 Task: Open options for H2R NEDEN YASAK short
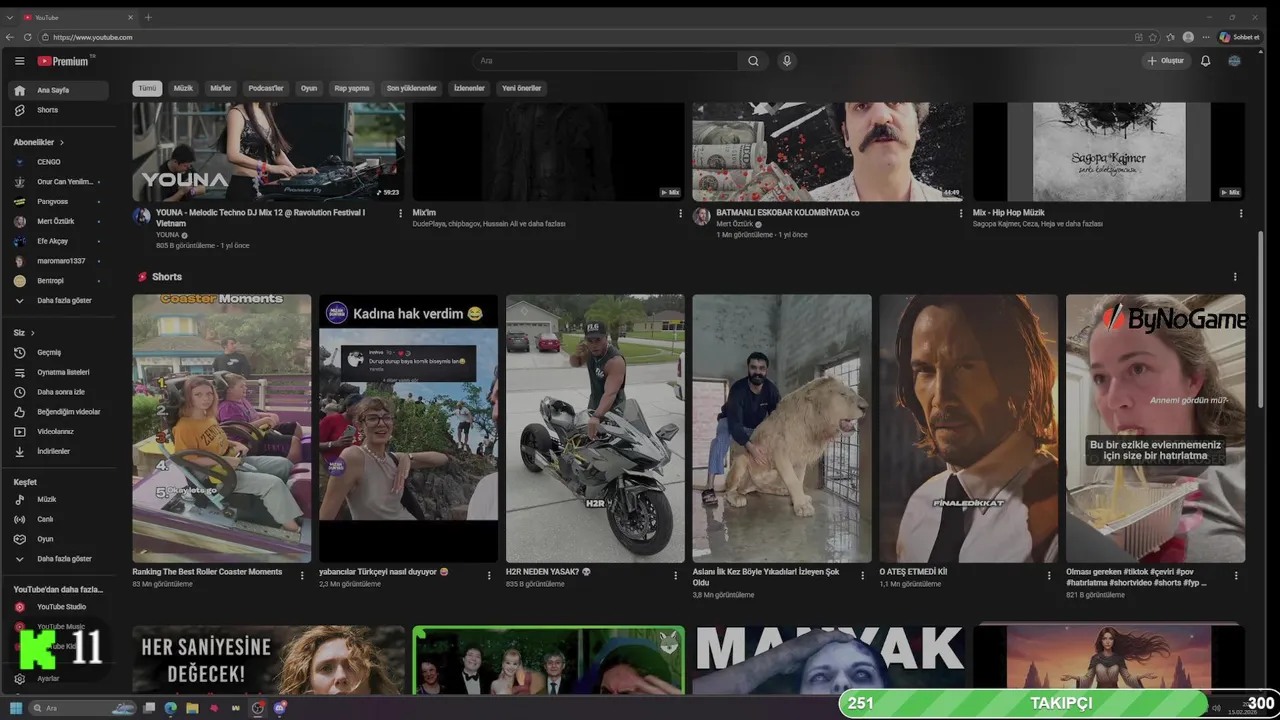coord(676,576)
